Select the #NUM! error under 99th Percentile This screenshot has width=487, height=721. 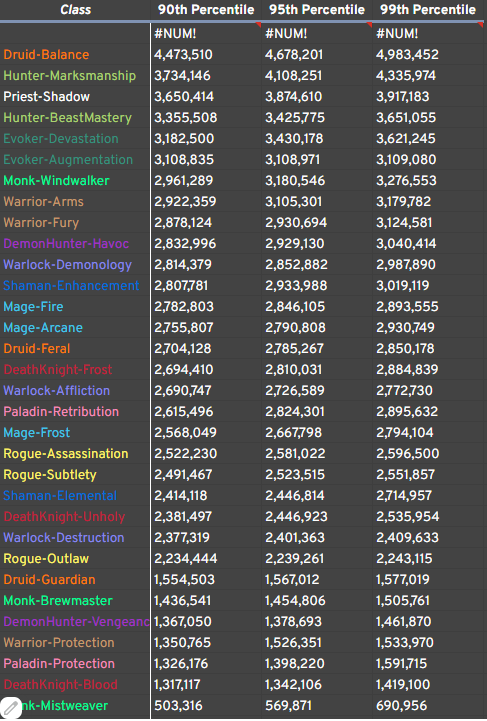coord(397,34)
